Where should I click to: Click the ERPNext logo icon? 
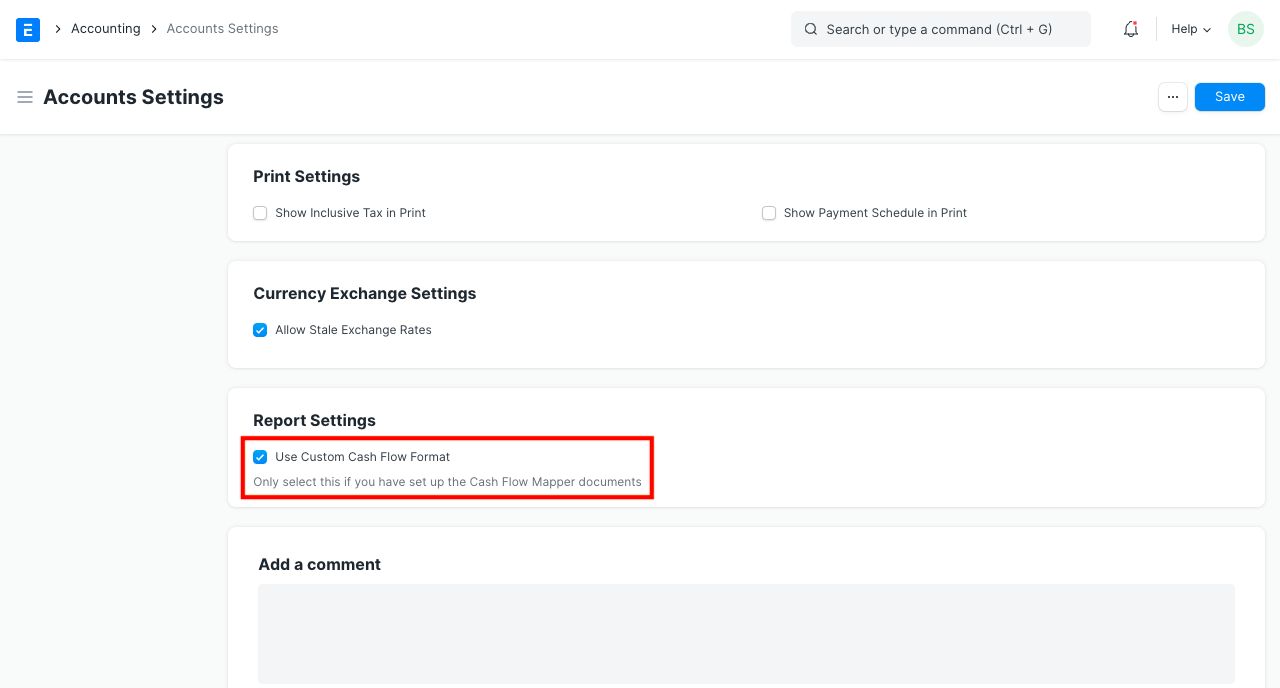pyautogui.click(x=27, y=29)
